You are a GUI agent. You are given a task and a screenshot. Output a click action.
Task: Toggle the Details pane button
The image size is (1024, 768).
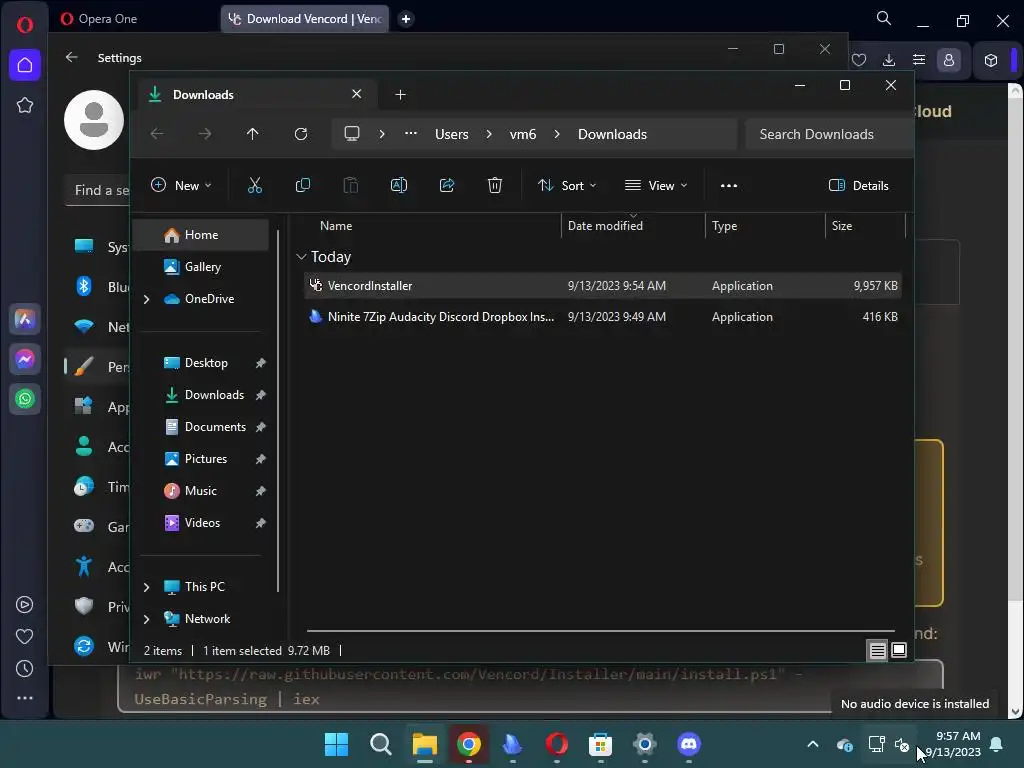coord(858,185)
